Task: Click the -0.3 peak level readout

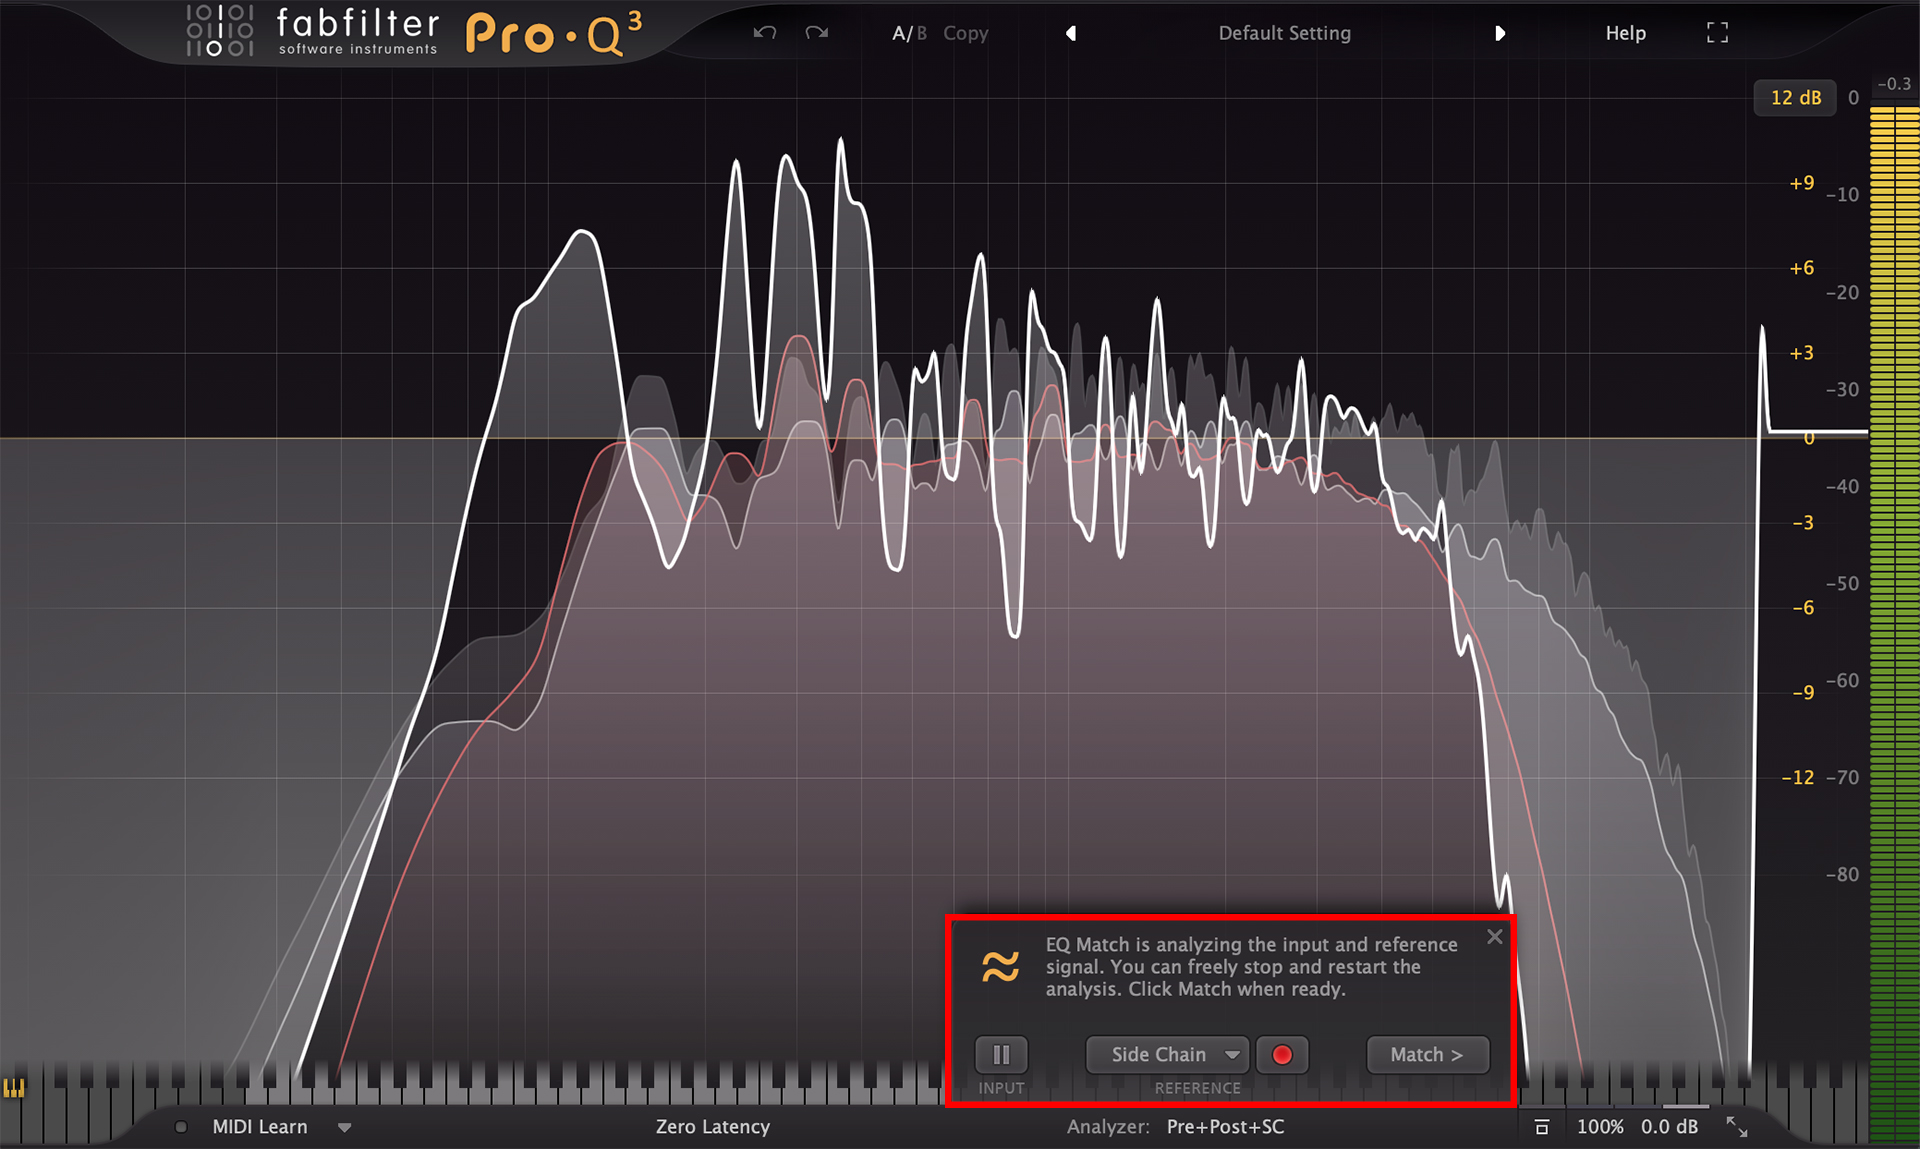Action: pos(1893,84)
